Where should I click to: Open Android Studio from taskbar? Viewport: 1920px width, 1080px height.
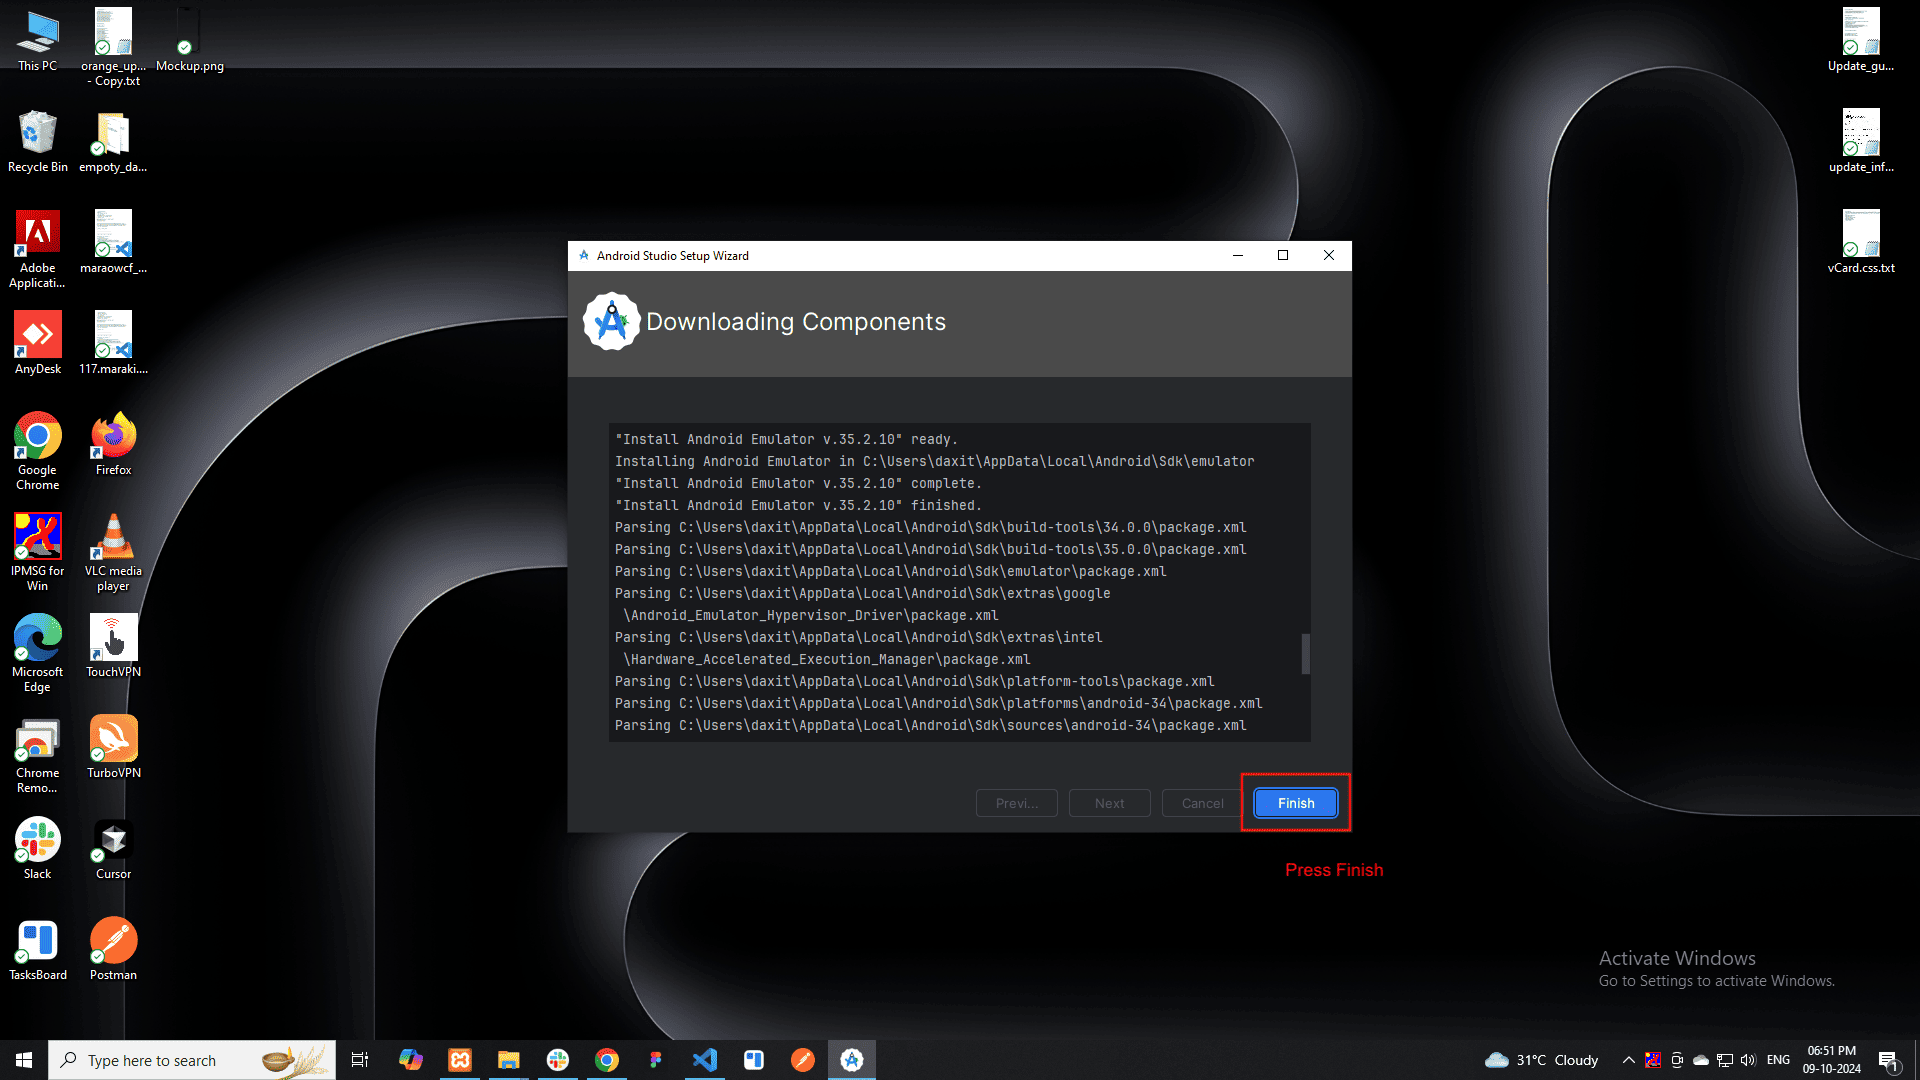(x=852, y=1060)
